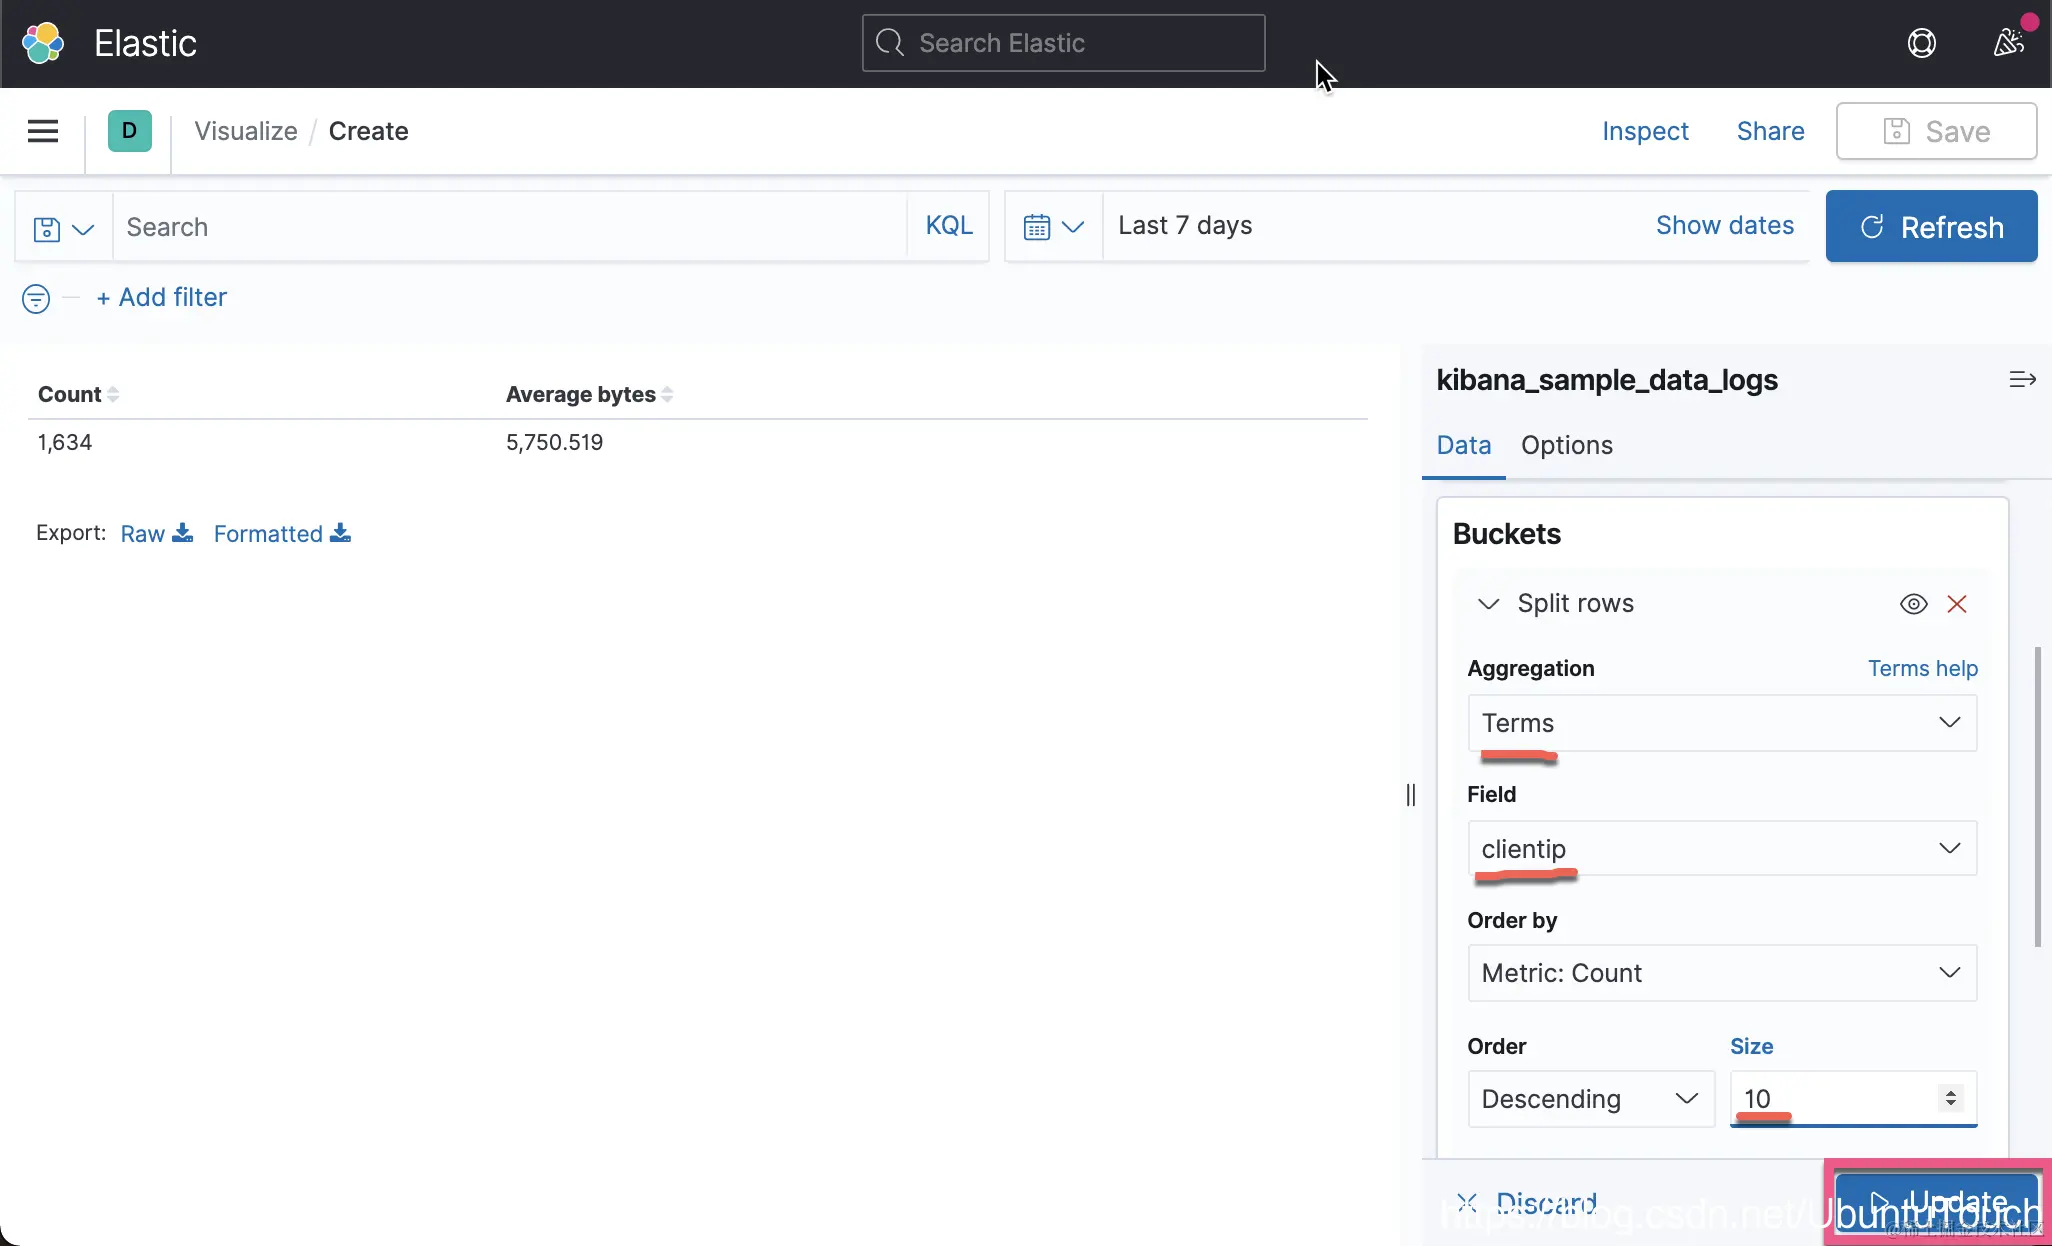The width and height of the screenshot is (2052, 1246).
Task: Open the help menu lifebuoy icon
Action: click(1921, 43)
